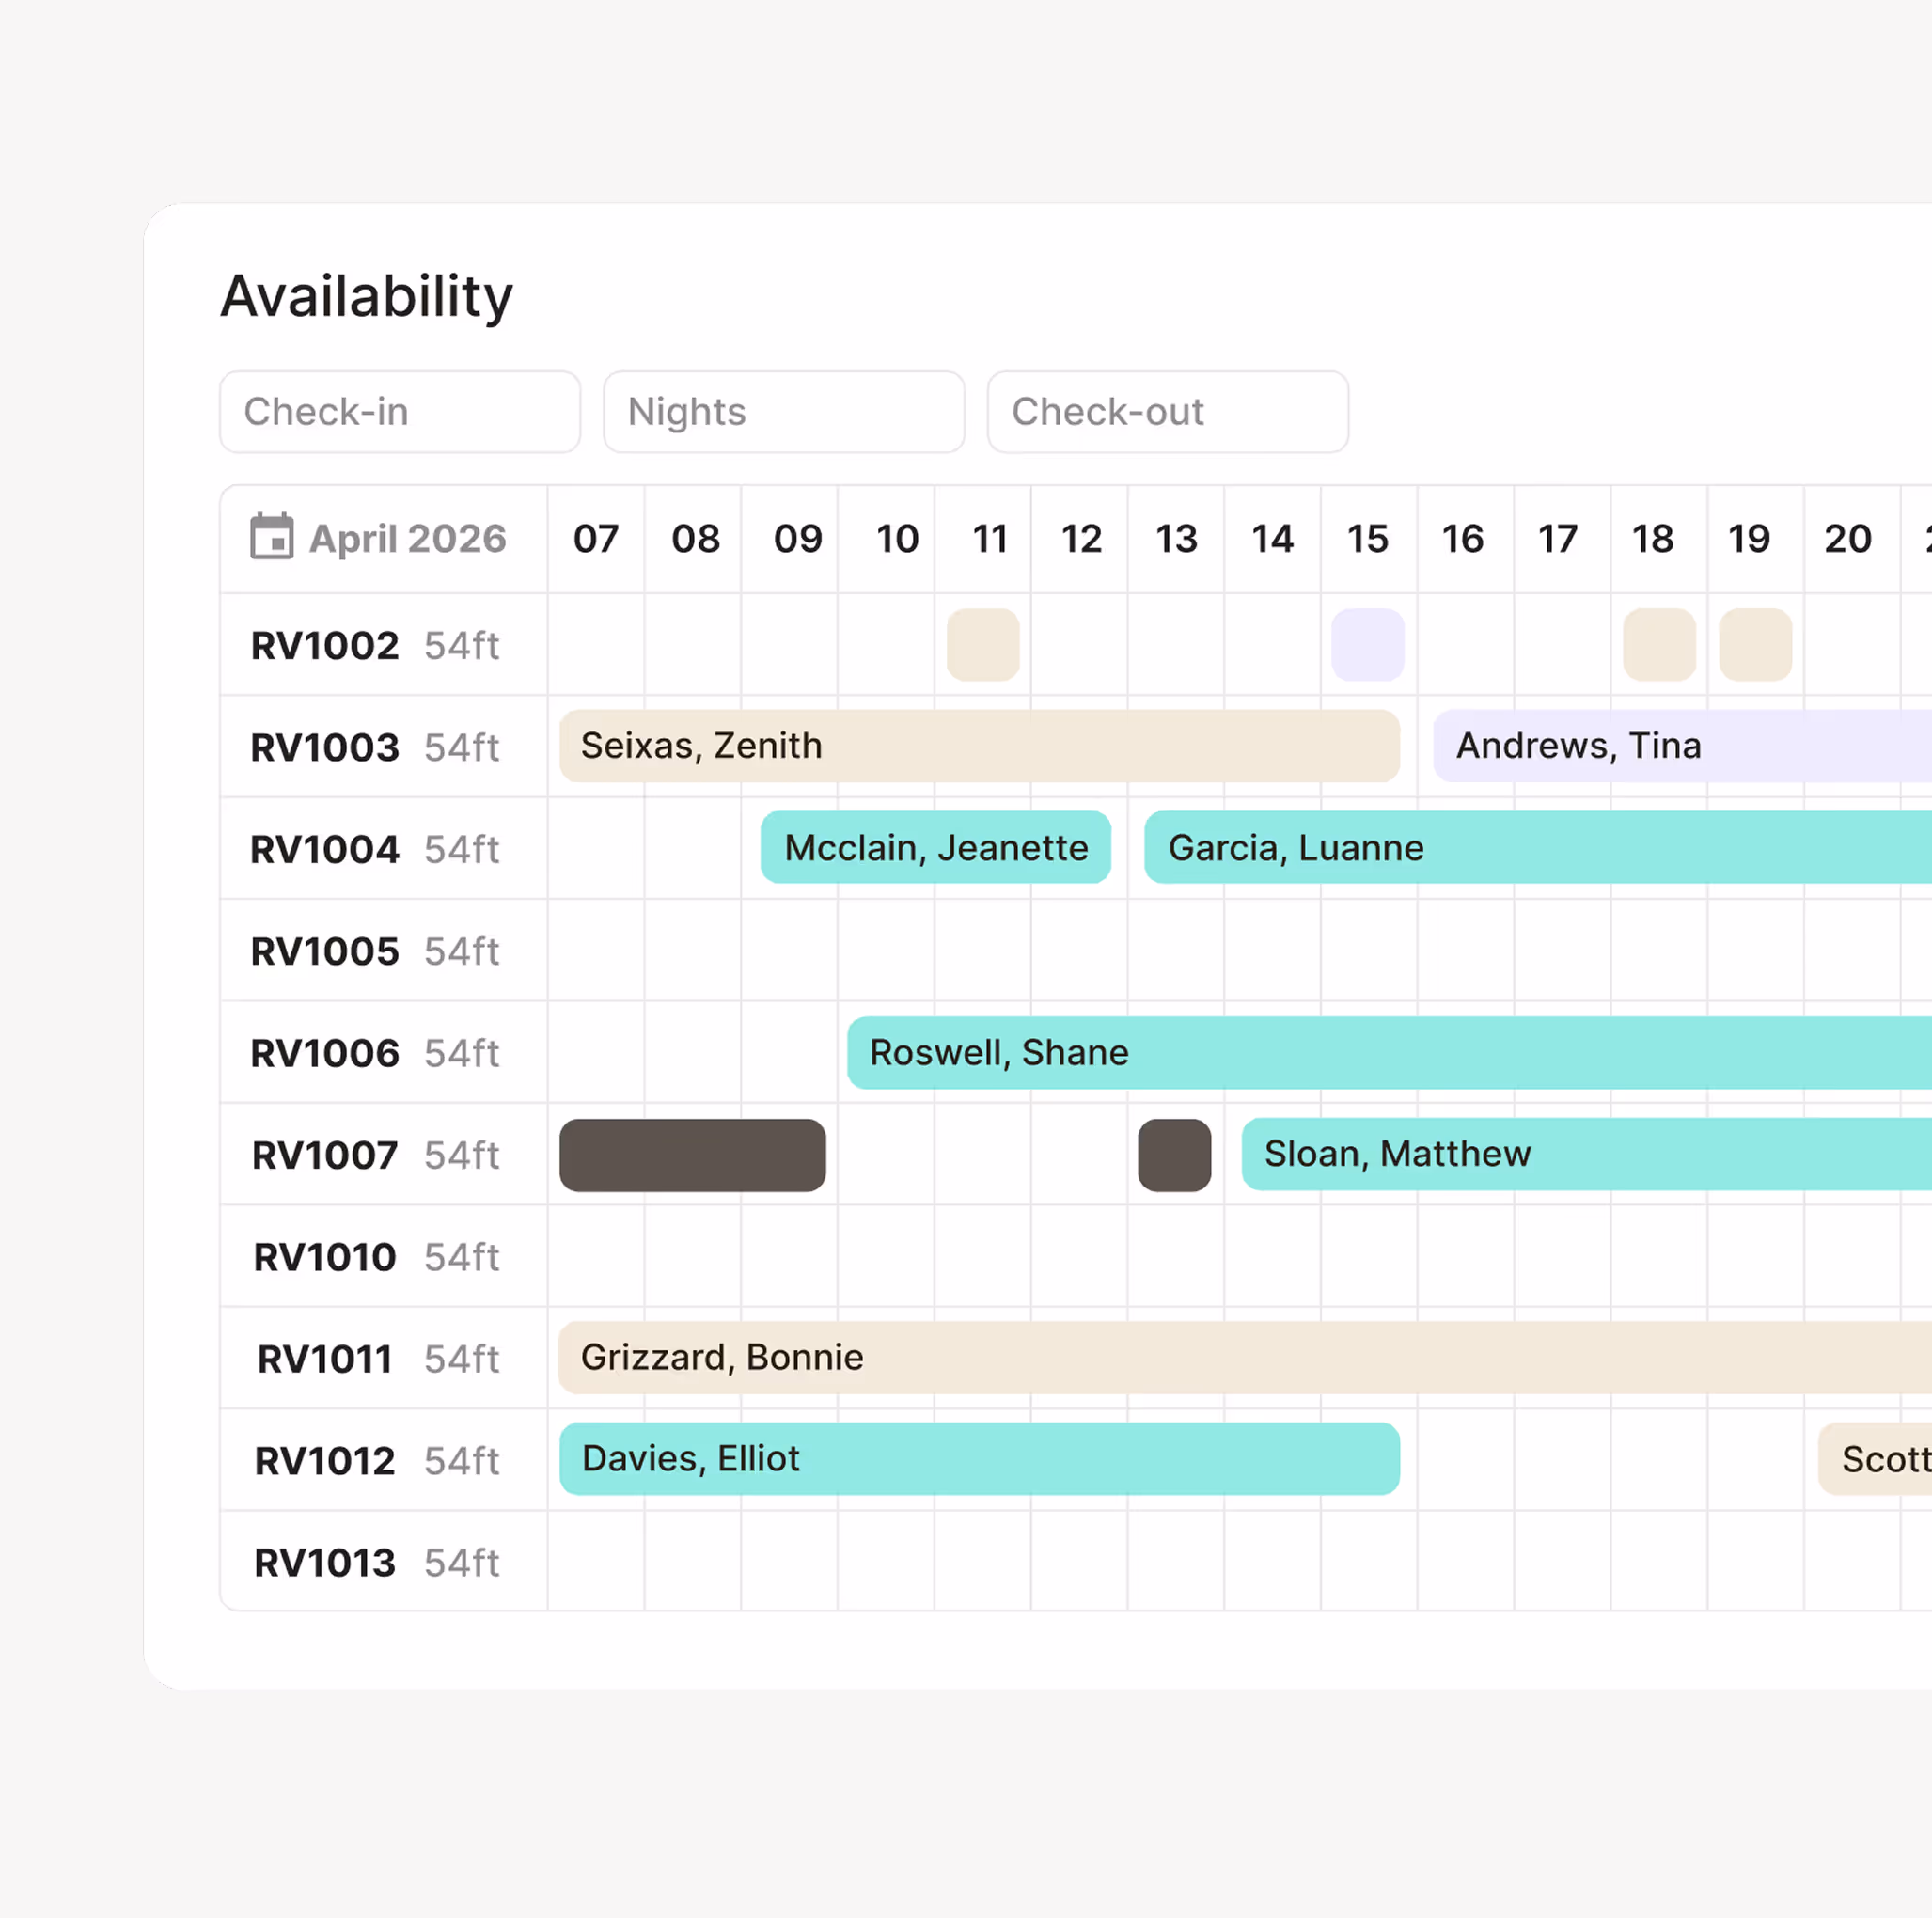Select the lavender block on RV1002 day 15
This screenshot has width=1932, height=1918.
coord(1367,645)
